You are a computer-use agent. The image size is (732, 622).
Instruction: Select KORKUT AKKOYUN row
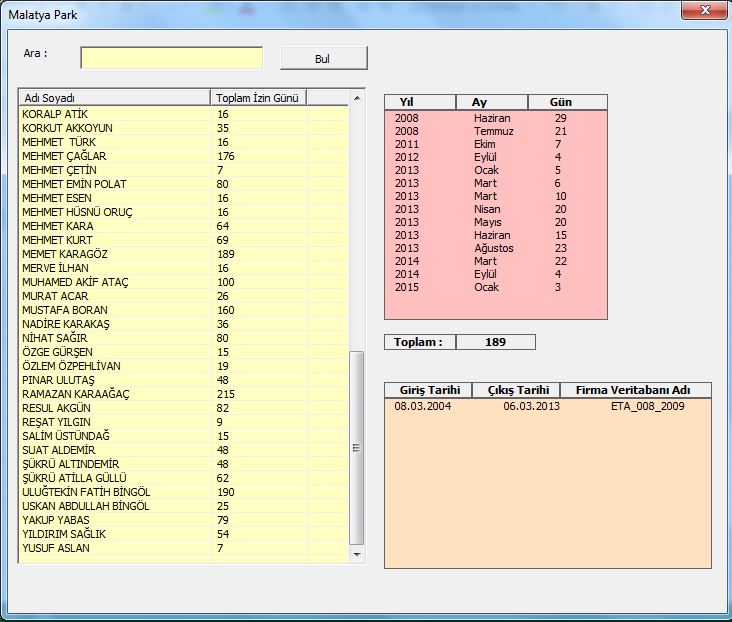(x=184, y=128)
